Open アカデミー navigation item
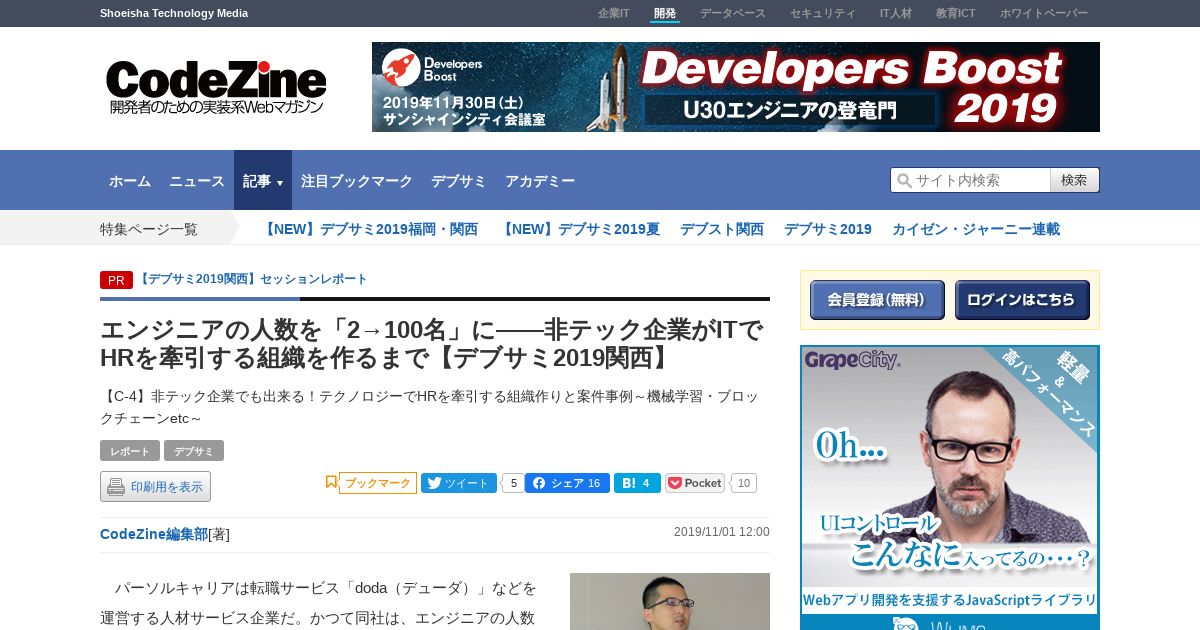The width and height of the screenshot is (1200, 630). tap(540, 181)
